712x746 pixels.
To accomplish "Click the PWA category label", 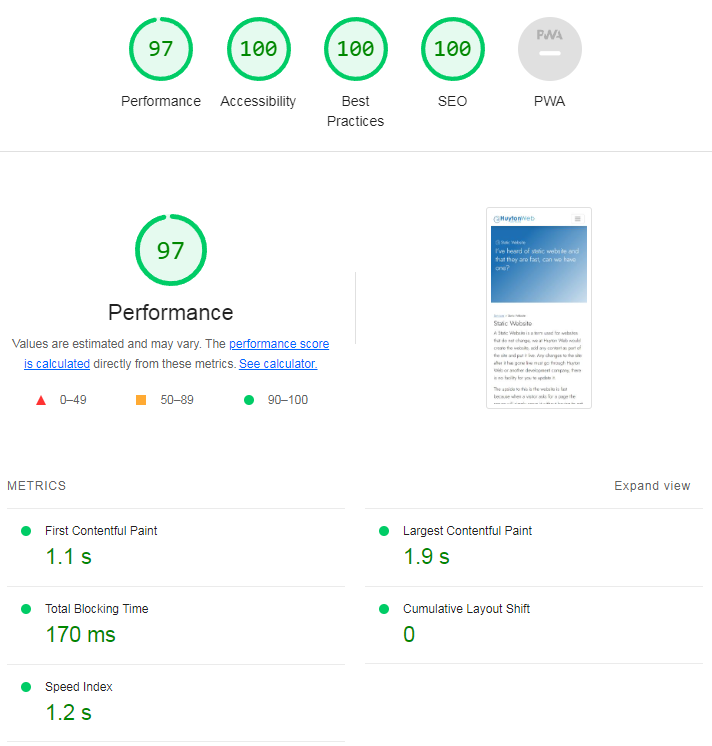I will 549,101.
